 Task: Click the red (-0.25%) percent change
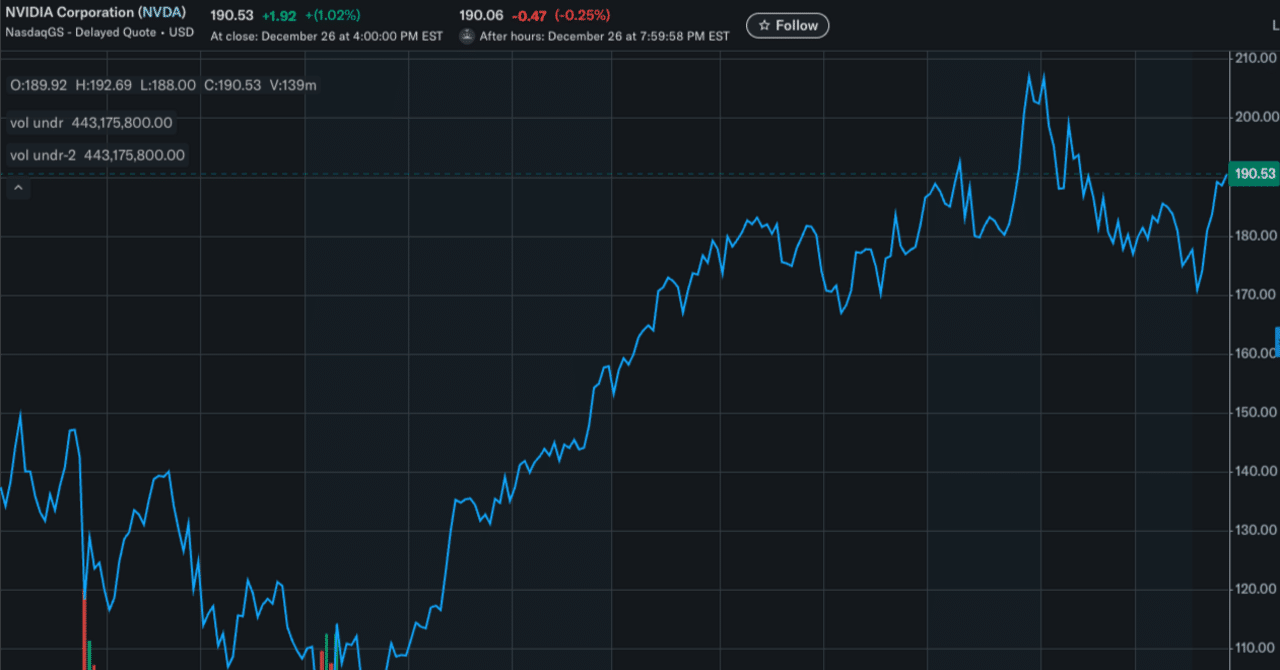(582, 15)
